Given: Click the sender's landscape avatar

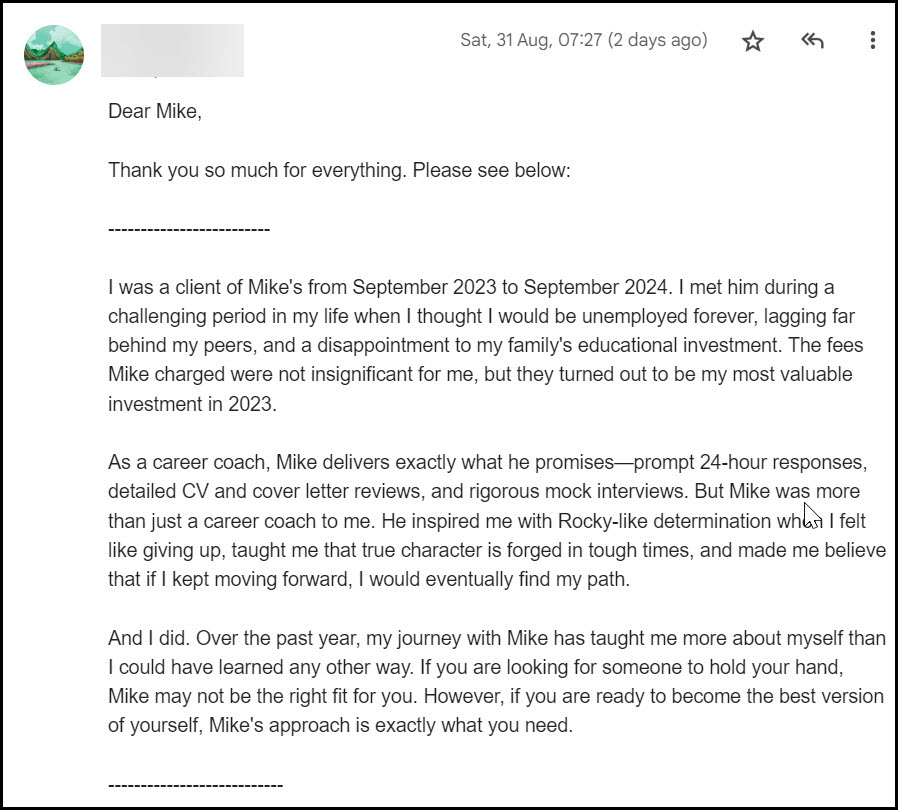Looking at the screenshot, I should 53,55.
